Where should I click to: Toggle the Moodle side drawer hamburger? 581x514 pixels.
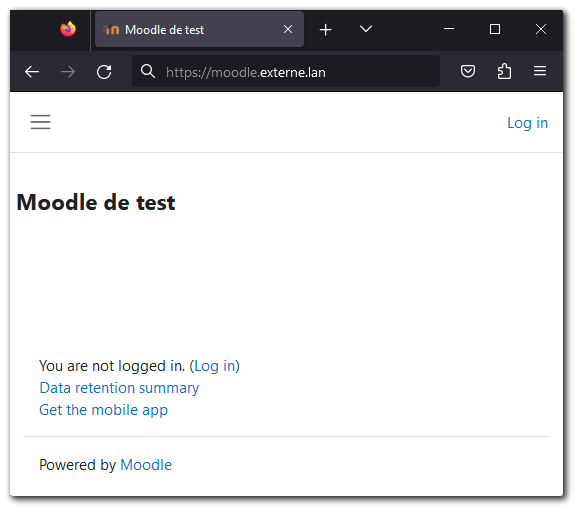(40, 122)
